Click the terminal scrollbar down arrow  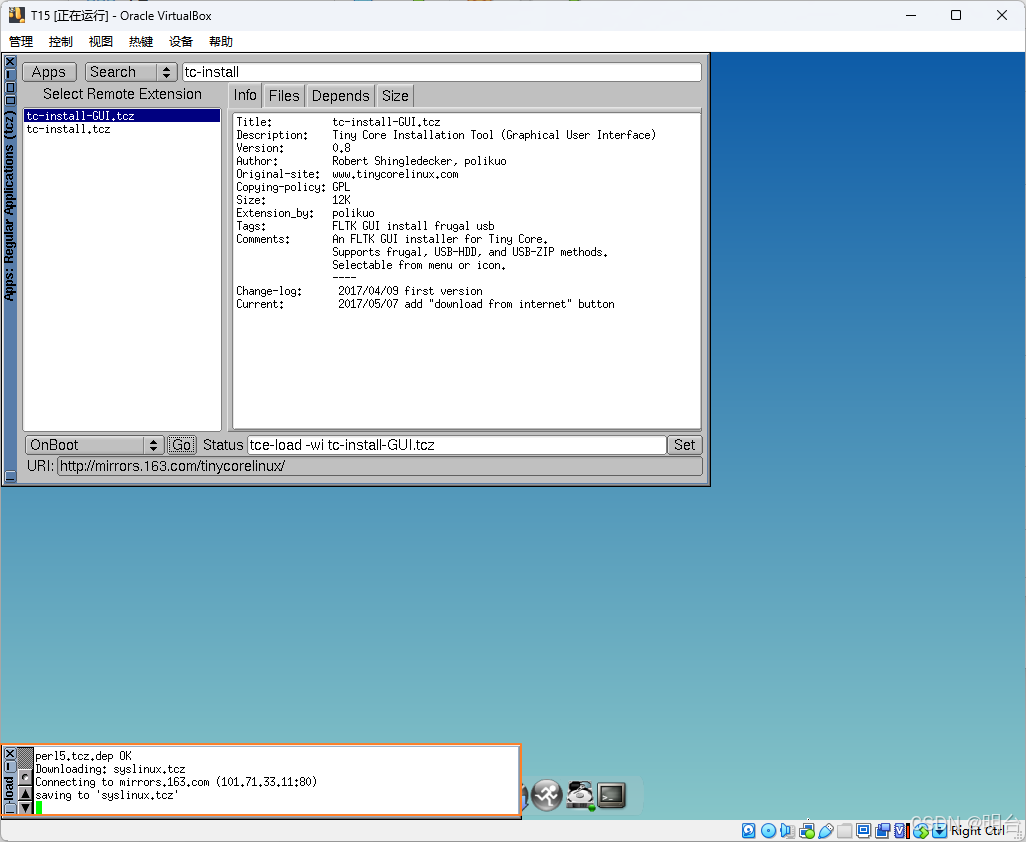25,807
